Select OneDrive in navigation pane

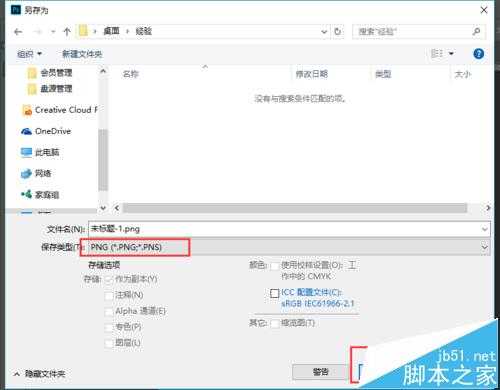click(46, 131)
